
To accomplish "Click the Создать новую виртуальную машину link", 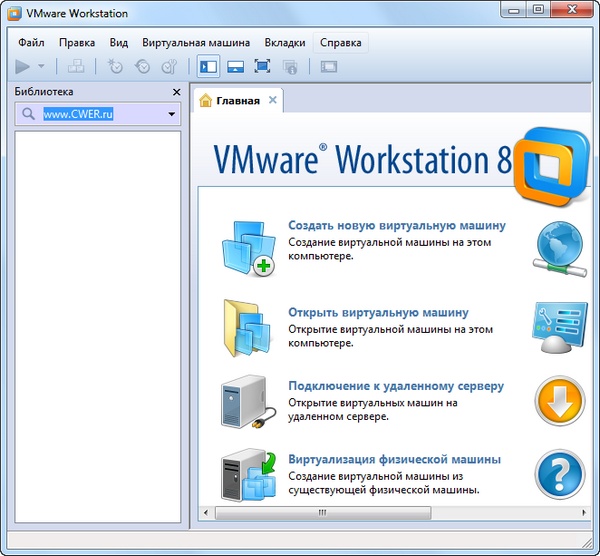I will (396, 226).
